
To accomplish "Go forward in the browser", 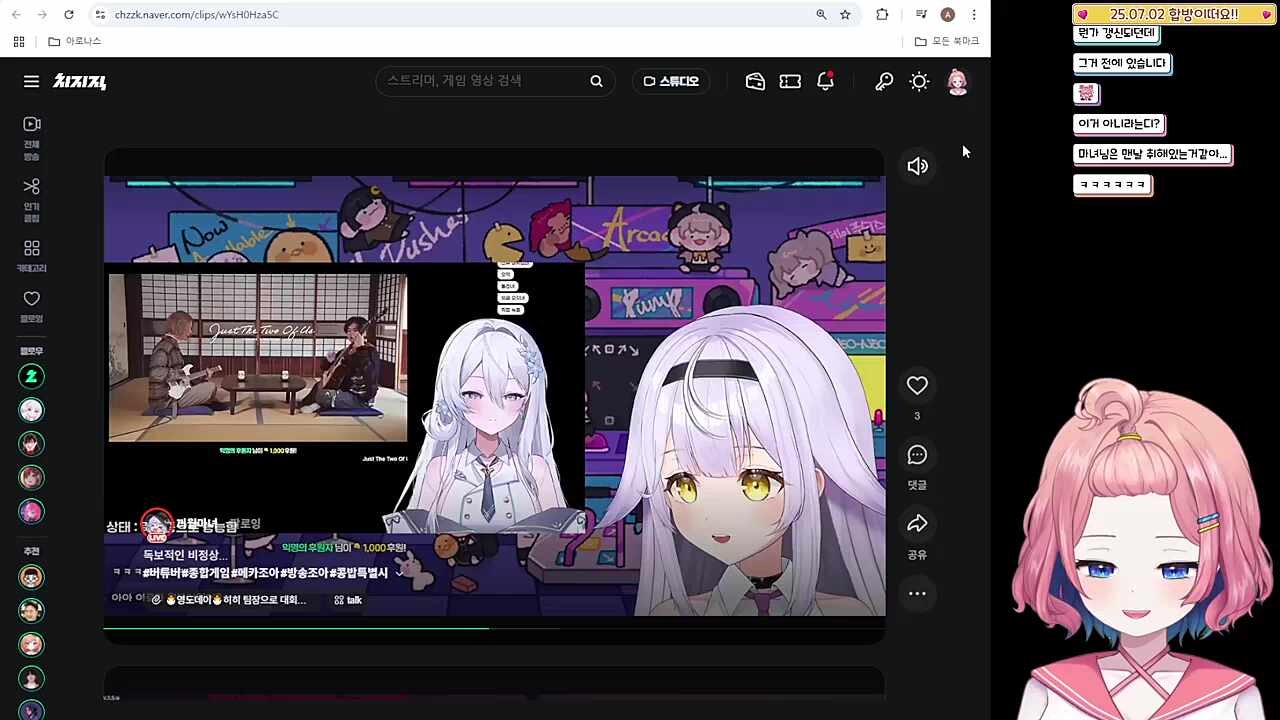I will (42, 14).
